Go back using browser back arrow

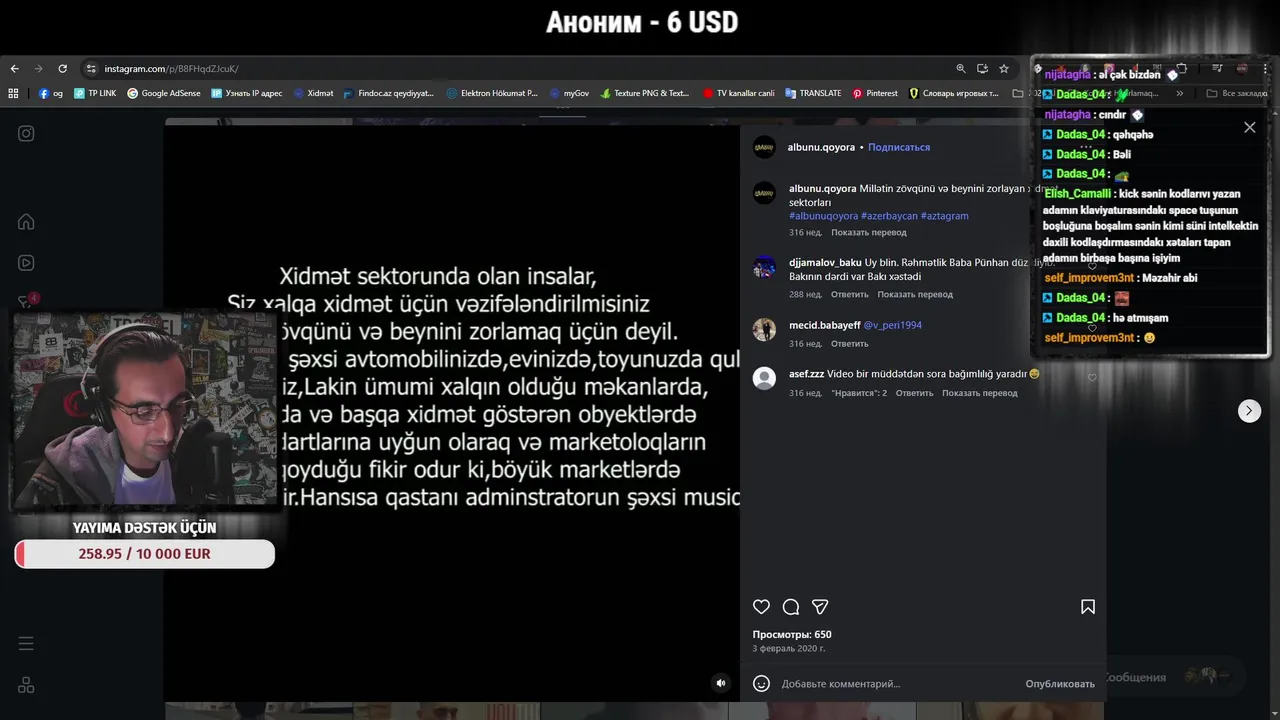tap(14, 69)
